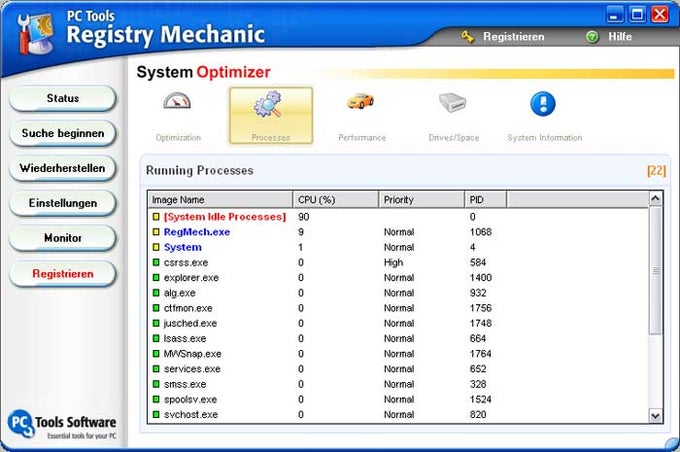The height and width of the screenshot is (452, 680).
Task: Click the key icon beside Registrieren
Action: (468, 37)
